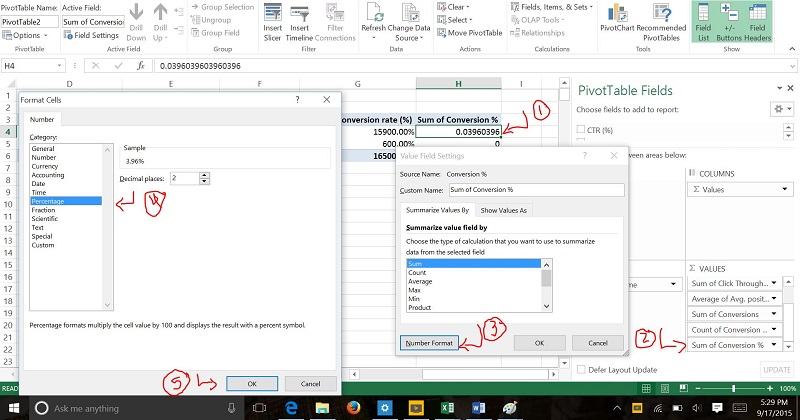Click OK in Value Field Settings dialog
Viewport: 800px width, 420px height.
click(539, 343)
